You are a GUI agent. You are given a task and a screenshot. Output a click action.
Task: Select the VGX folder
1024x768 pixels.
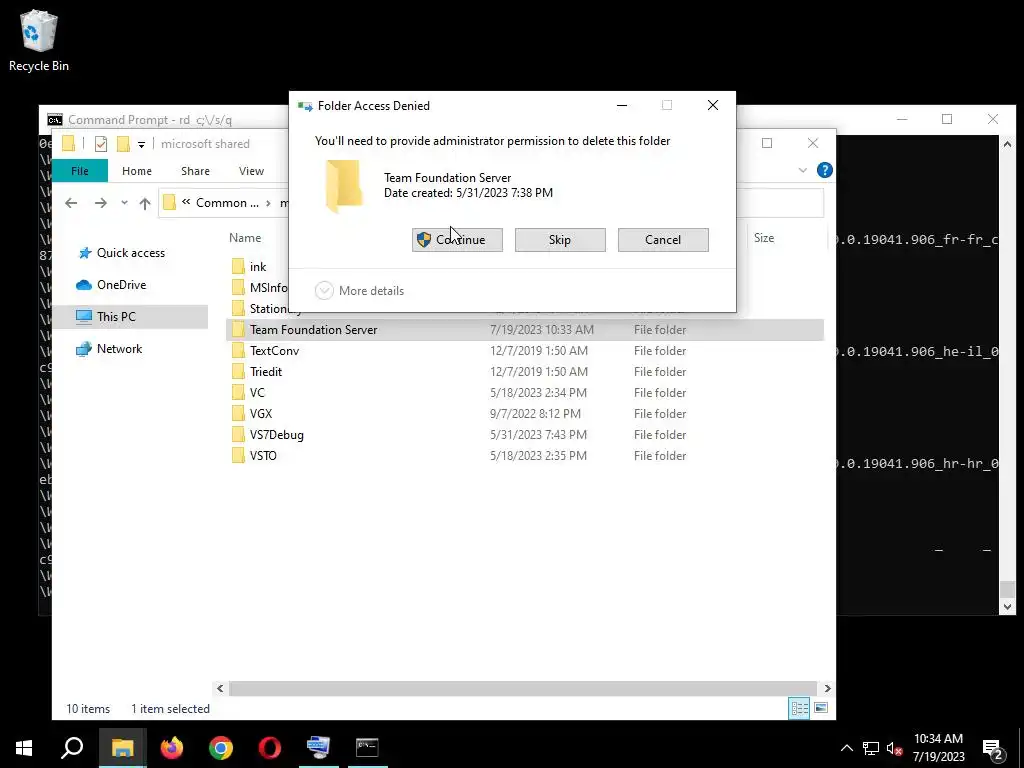[261, 413]
